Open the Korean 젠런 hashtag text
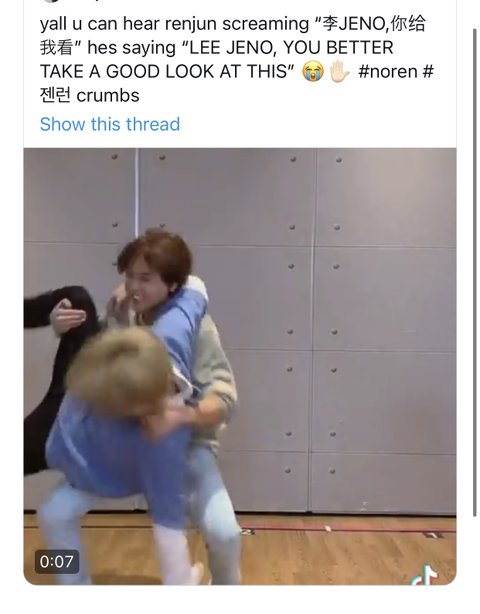This screenshot has width=480, height=614. pos(55,96)
